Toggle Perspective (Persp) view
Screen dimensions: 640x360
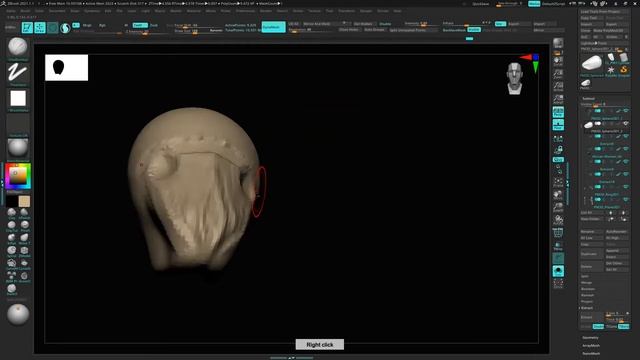[x=558, y=112]
